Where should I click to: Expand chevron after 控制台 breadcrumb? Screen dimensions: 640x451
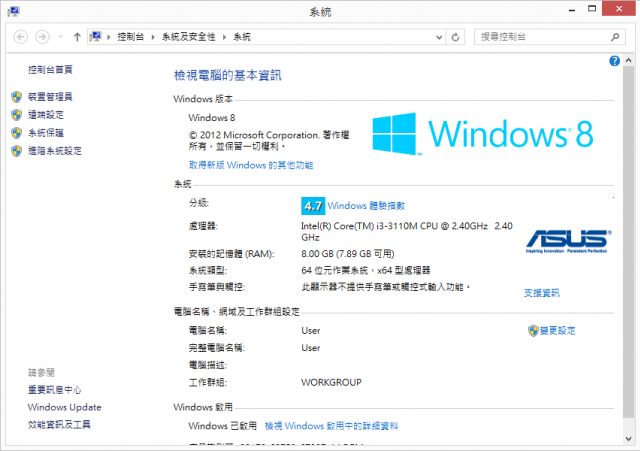coord(153,37)
